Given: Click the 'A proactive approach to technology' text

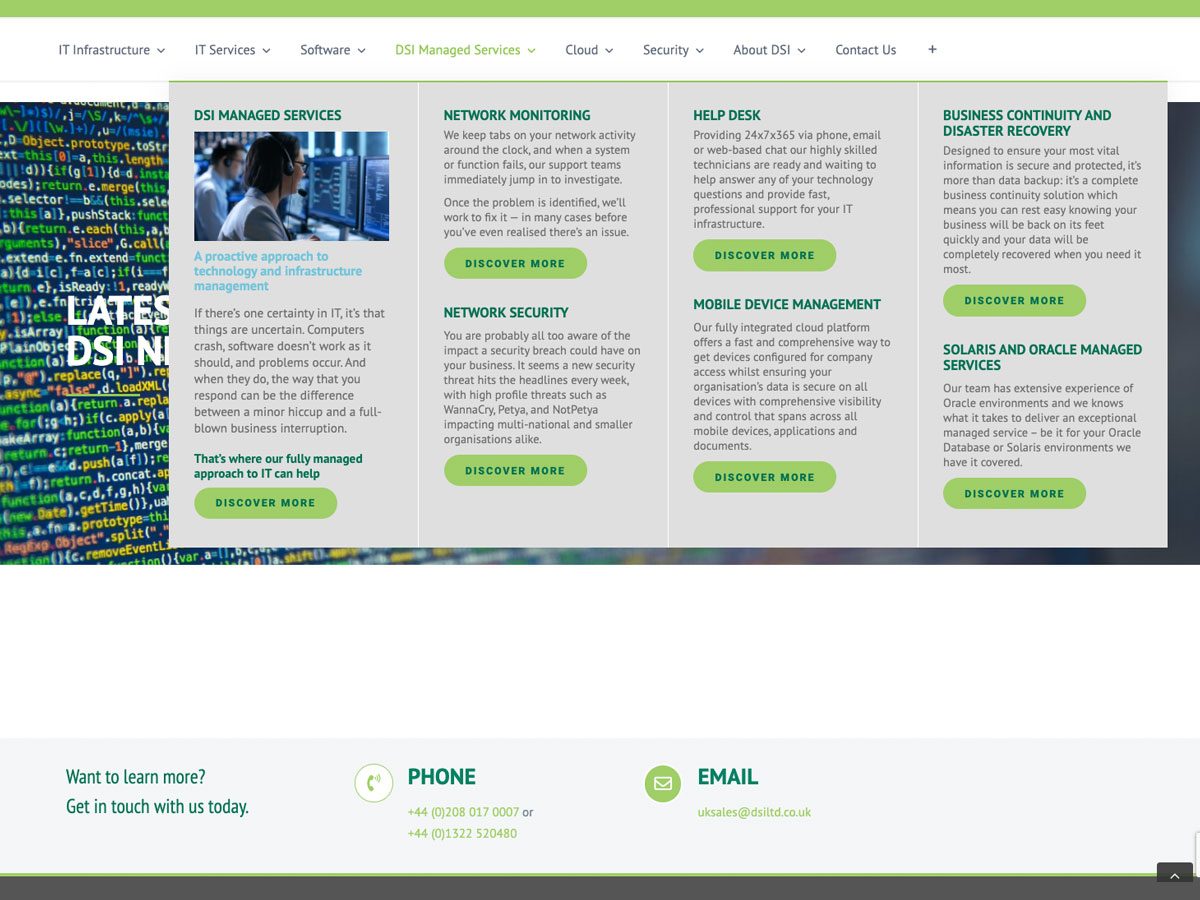Looking at the screenshot, I should [x=278, y=271].
